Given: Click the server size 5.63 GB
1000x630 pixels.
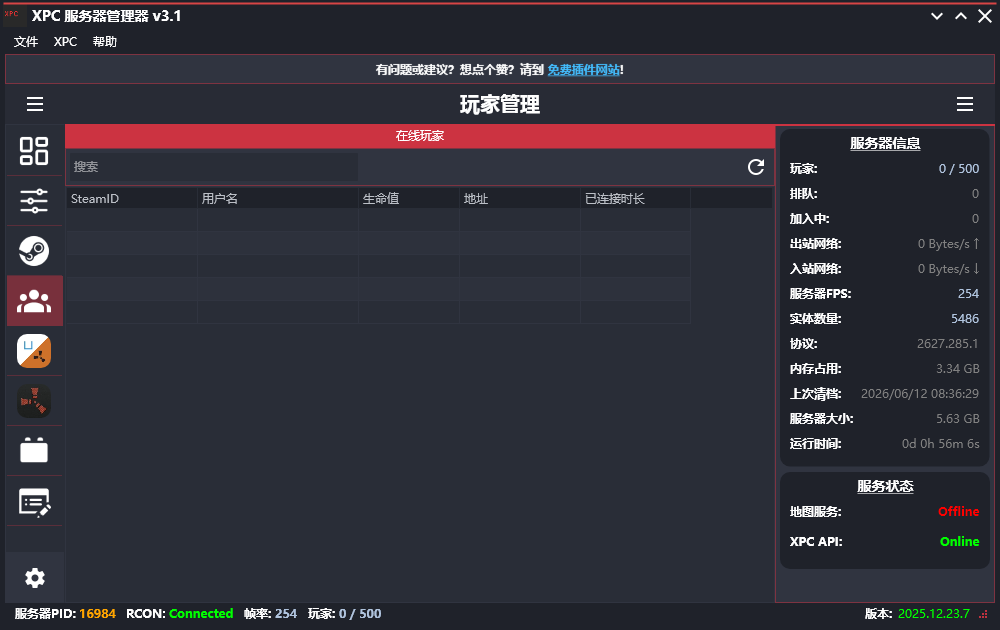Looking at the screenshot, I should (957, 418).
